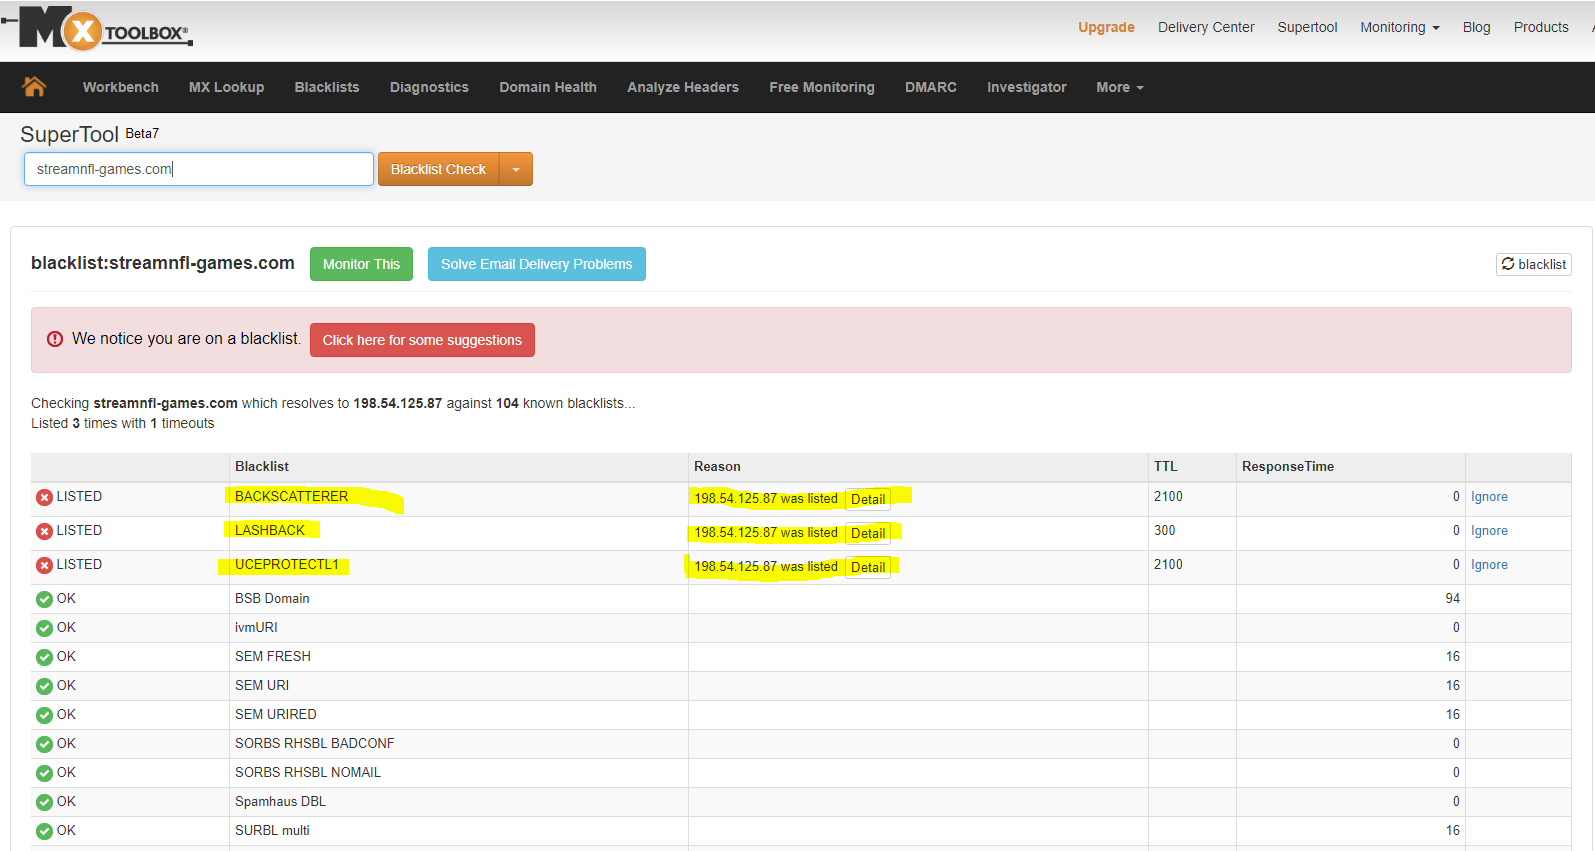Viewport: 1595px width, 851px height.
Task: Click green OK icon for SORBS RHSBL BADCONF
Action: click(x=44, y=744)
